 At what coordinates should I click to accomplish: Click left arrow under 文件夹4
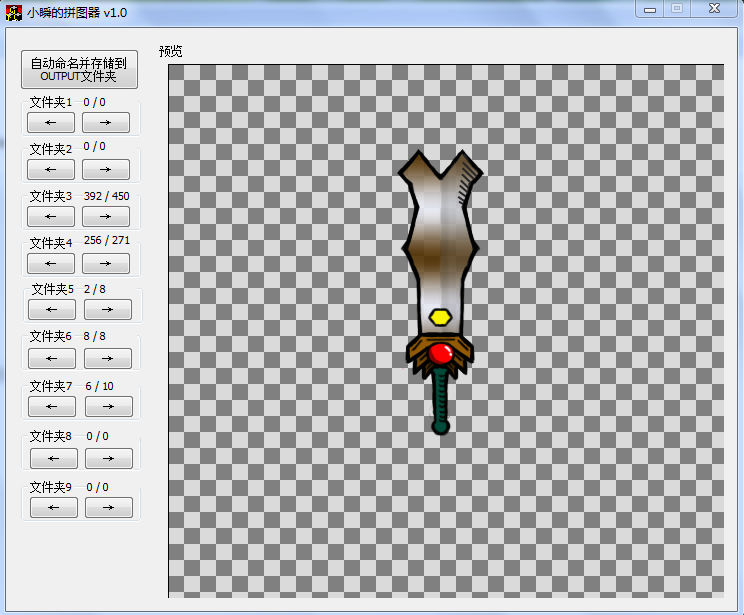(x=51, y=263)
